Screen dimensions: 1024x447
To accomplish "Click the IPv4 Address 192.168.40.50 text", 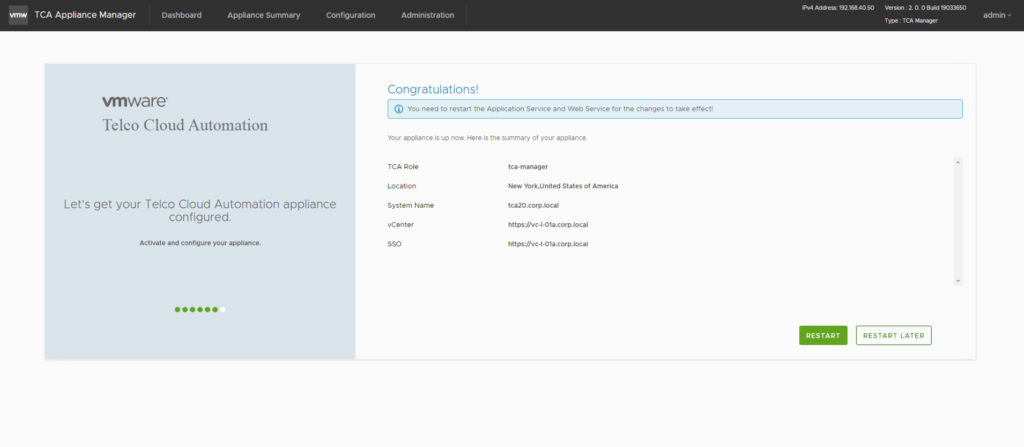I will pyautogui.click(x=838, y=8).
